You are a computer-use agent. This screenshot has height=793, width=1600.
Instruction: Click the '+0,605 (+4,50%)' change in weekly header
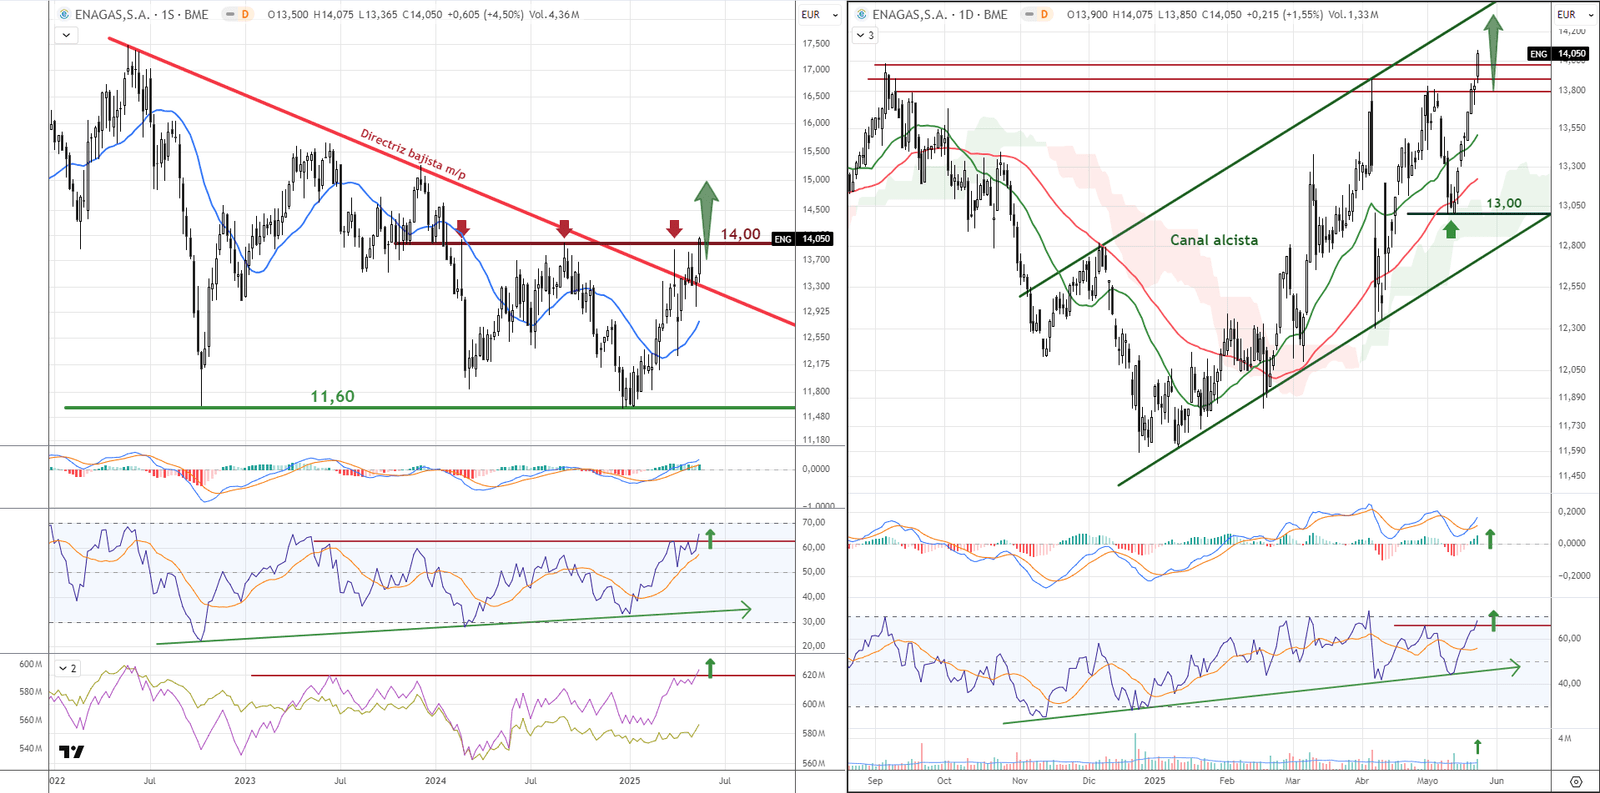(x=485, y=15)
